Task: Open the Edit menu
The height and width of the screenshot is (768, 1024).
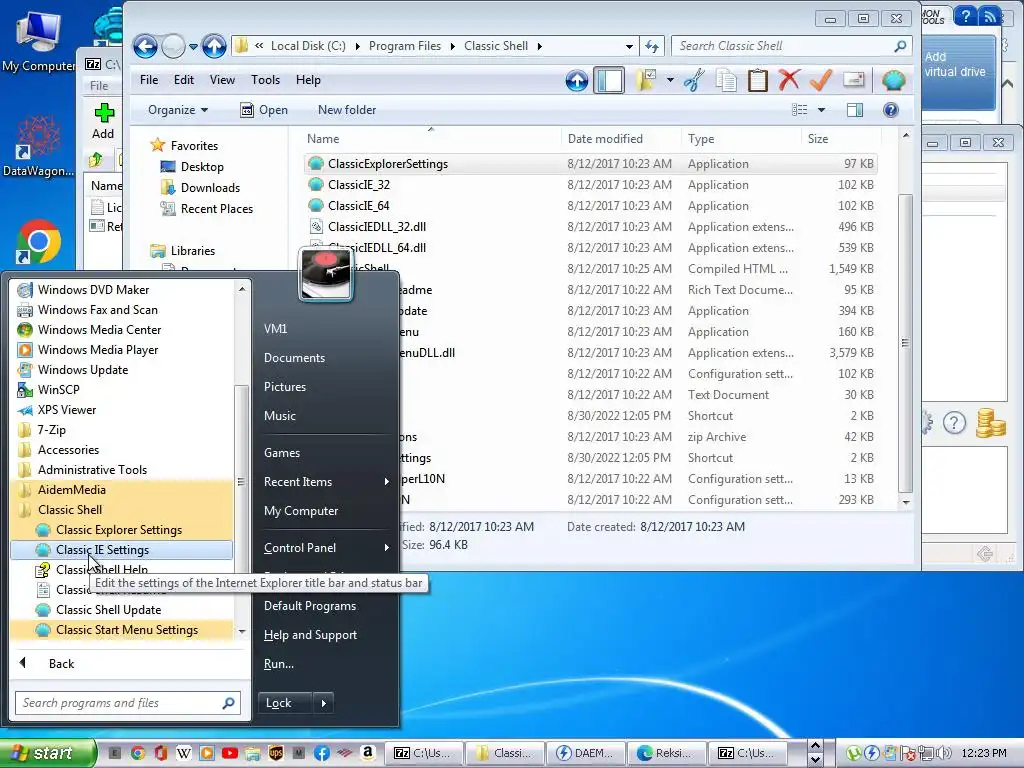Action: [x=184, y=80]
